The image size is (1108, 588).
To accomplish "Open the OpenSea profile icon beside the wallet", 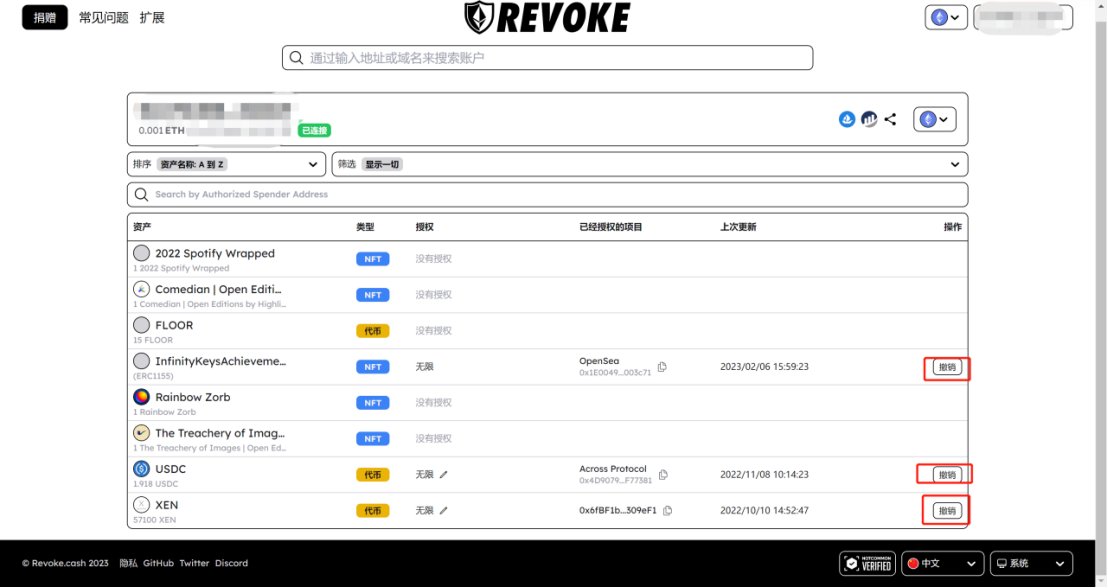I will (847, 119).
